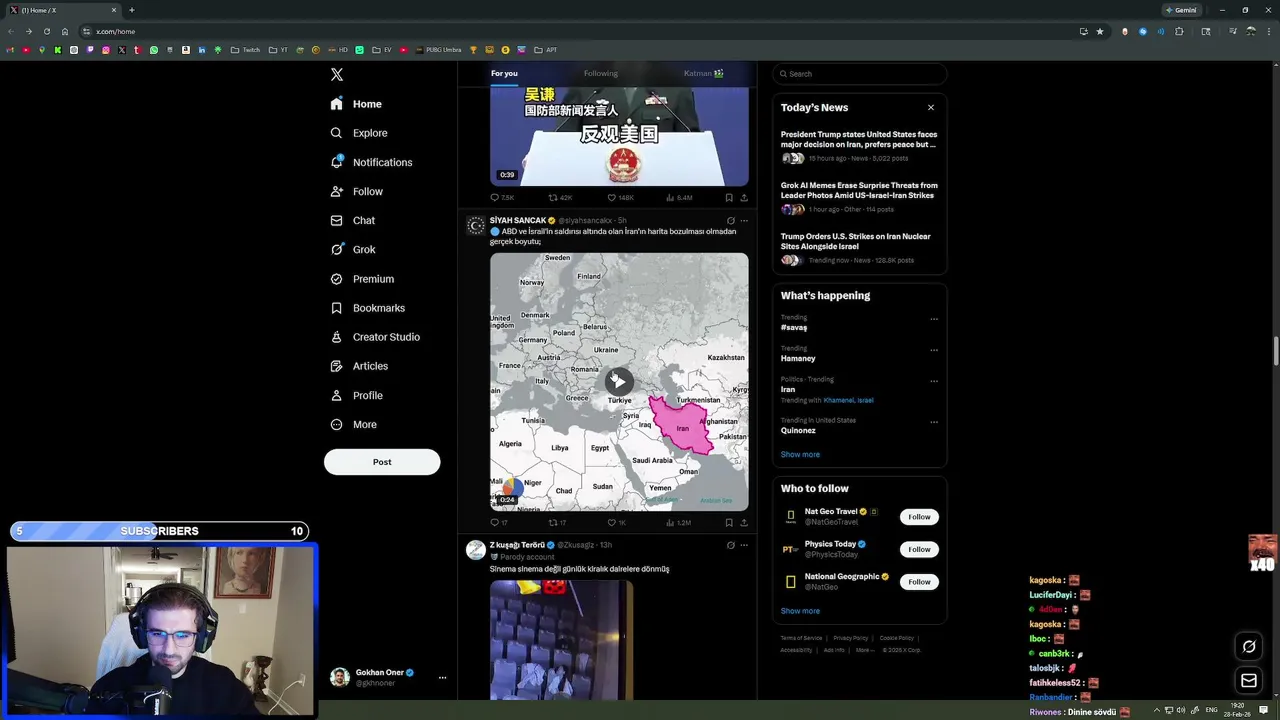Open Grok in the sidebar
The height and width of the screenshot is (720, 1280).
pyautogui.click(x=353, y=249)
